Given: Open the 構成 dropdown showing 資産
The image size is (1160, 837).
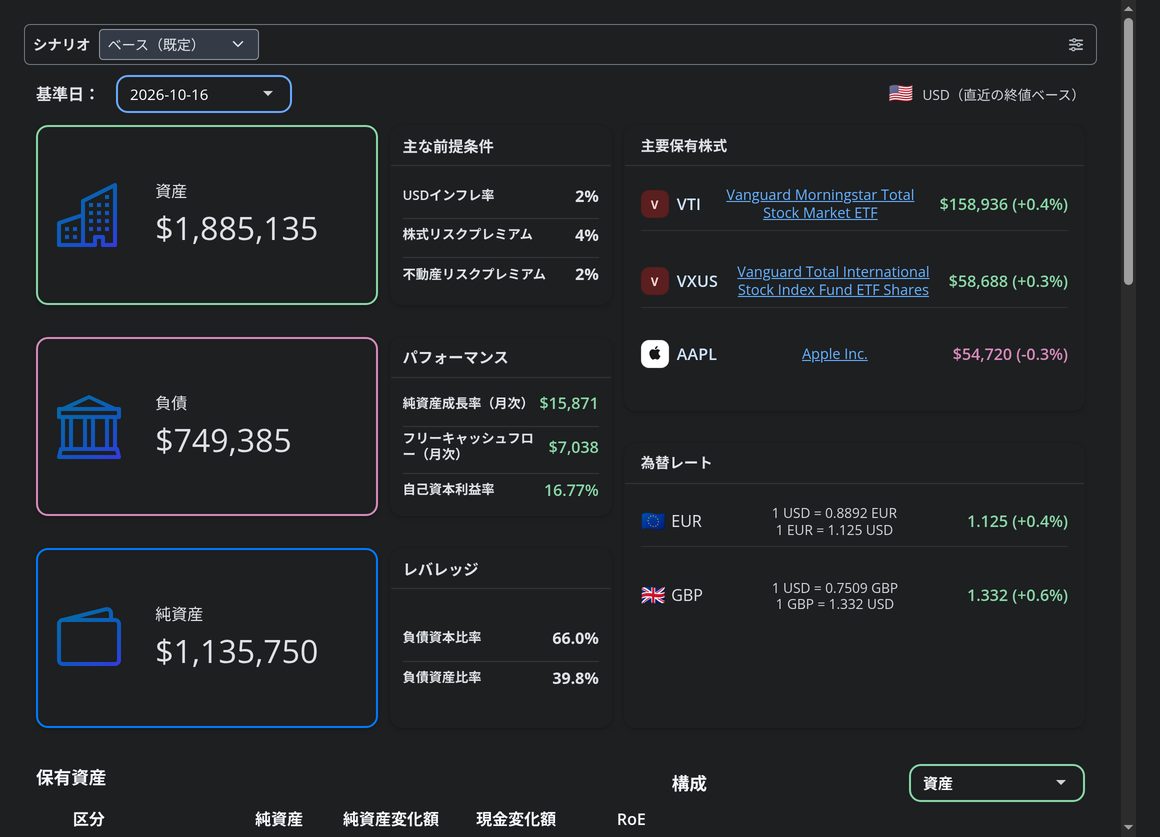Looking at the screenshot, I should click(x=997, y=783).
